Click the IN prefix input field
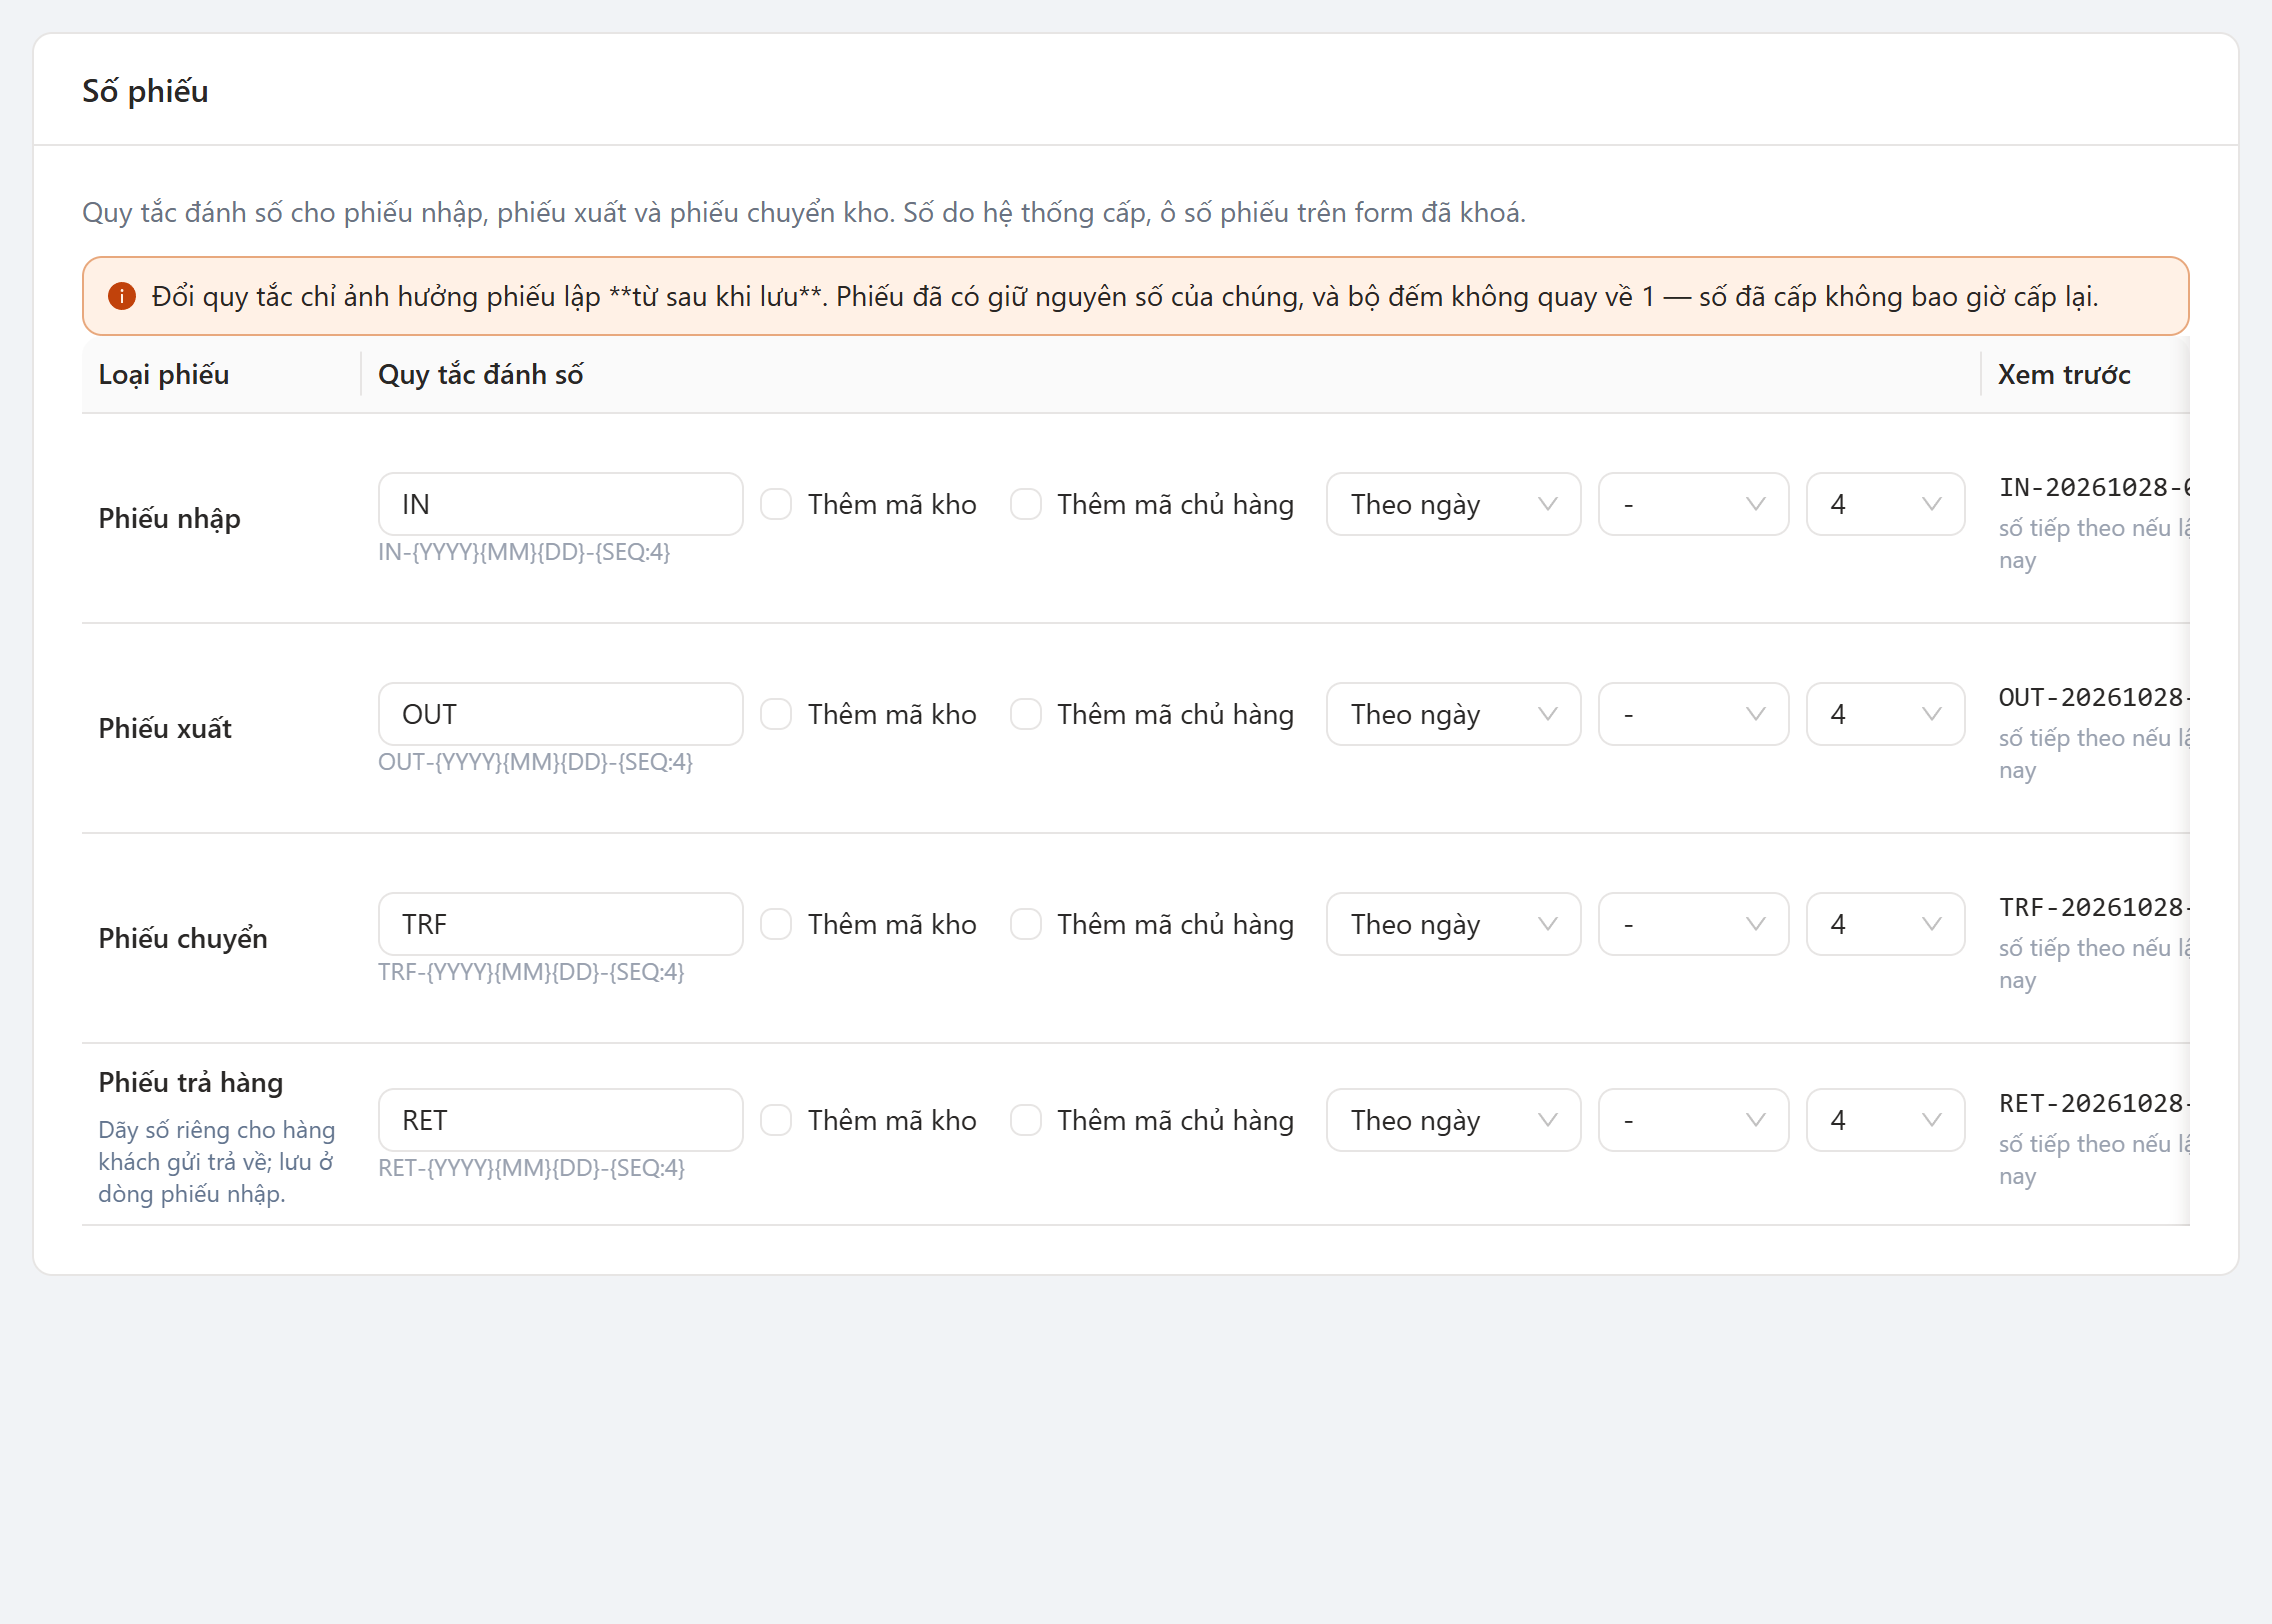Image resolution: width=2272 pixels, height=1624 pixels. pyautogui.click(x=560, y=504)
